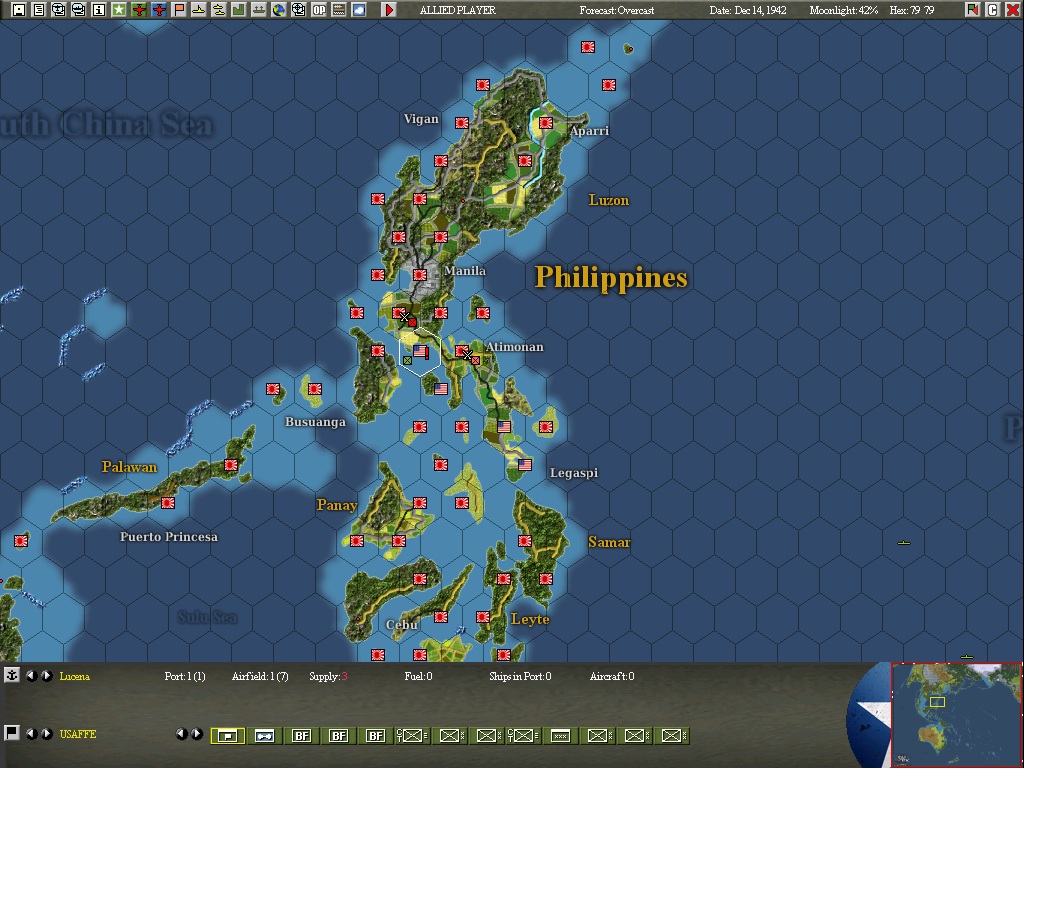Click the 'Moonlight: 42%' text
Screen dimensions: 1061x898
[843, 10]
